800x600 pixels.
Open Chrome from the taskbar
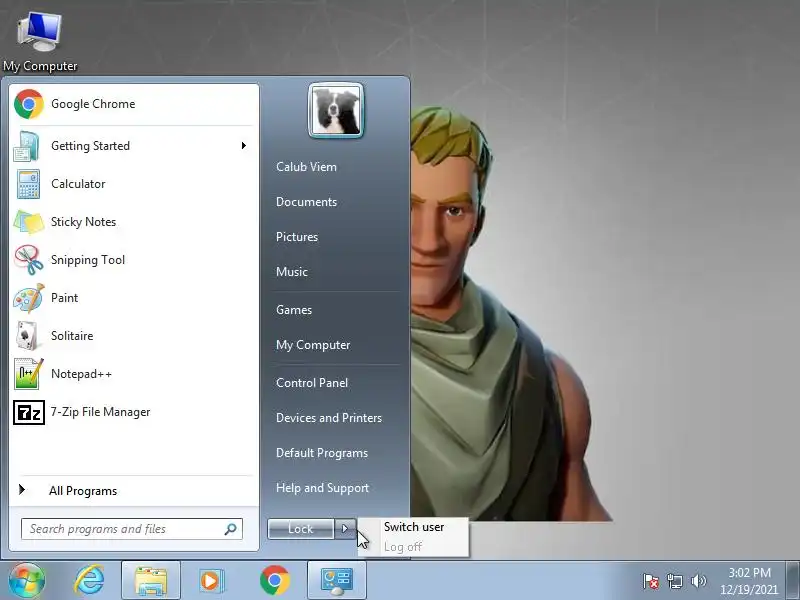tap(274, 581)
